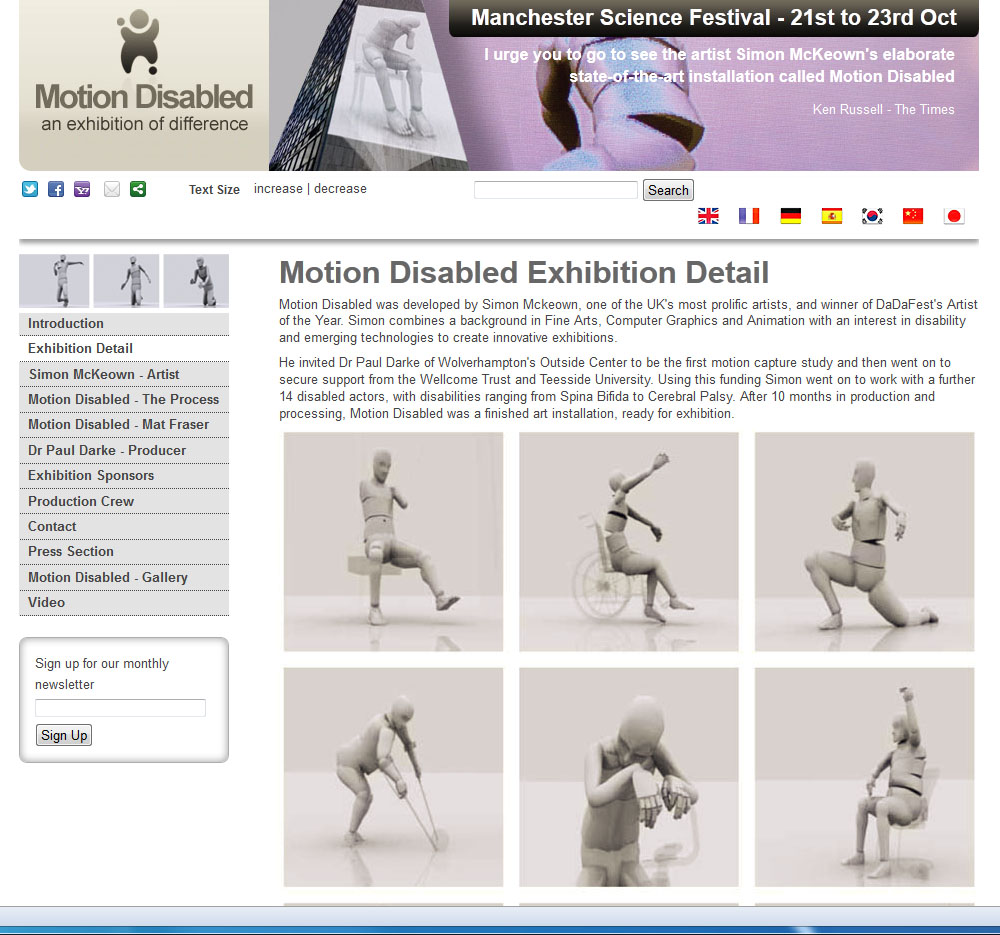Viewport: 1000px width, 935px height.
Task: Open third sidebar kneeling figure thumbnail
Action: 196,281
